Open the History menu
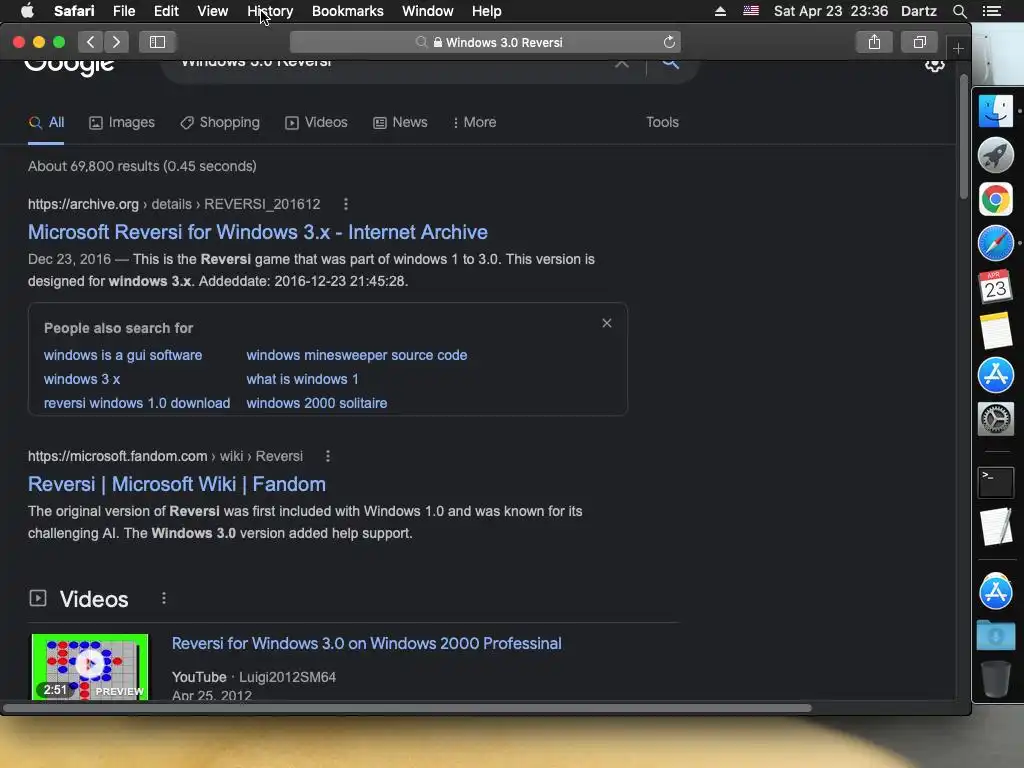 [270, 11]
